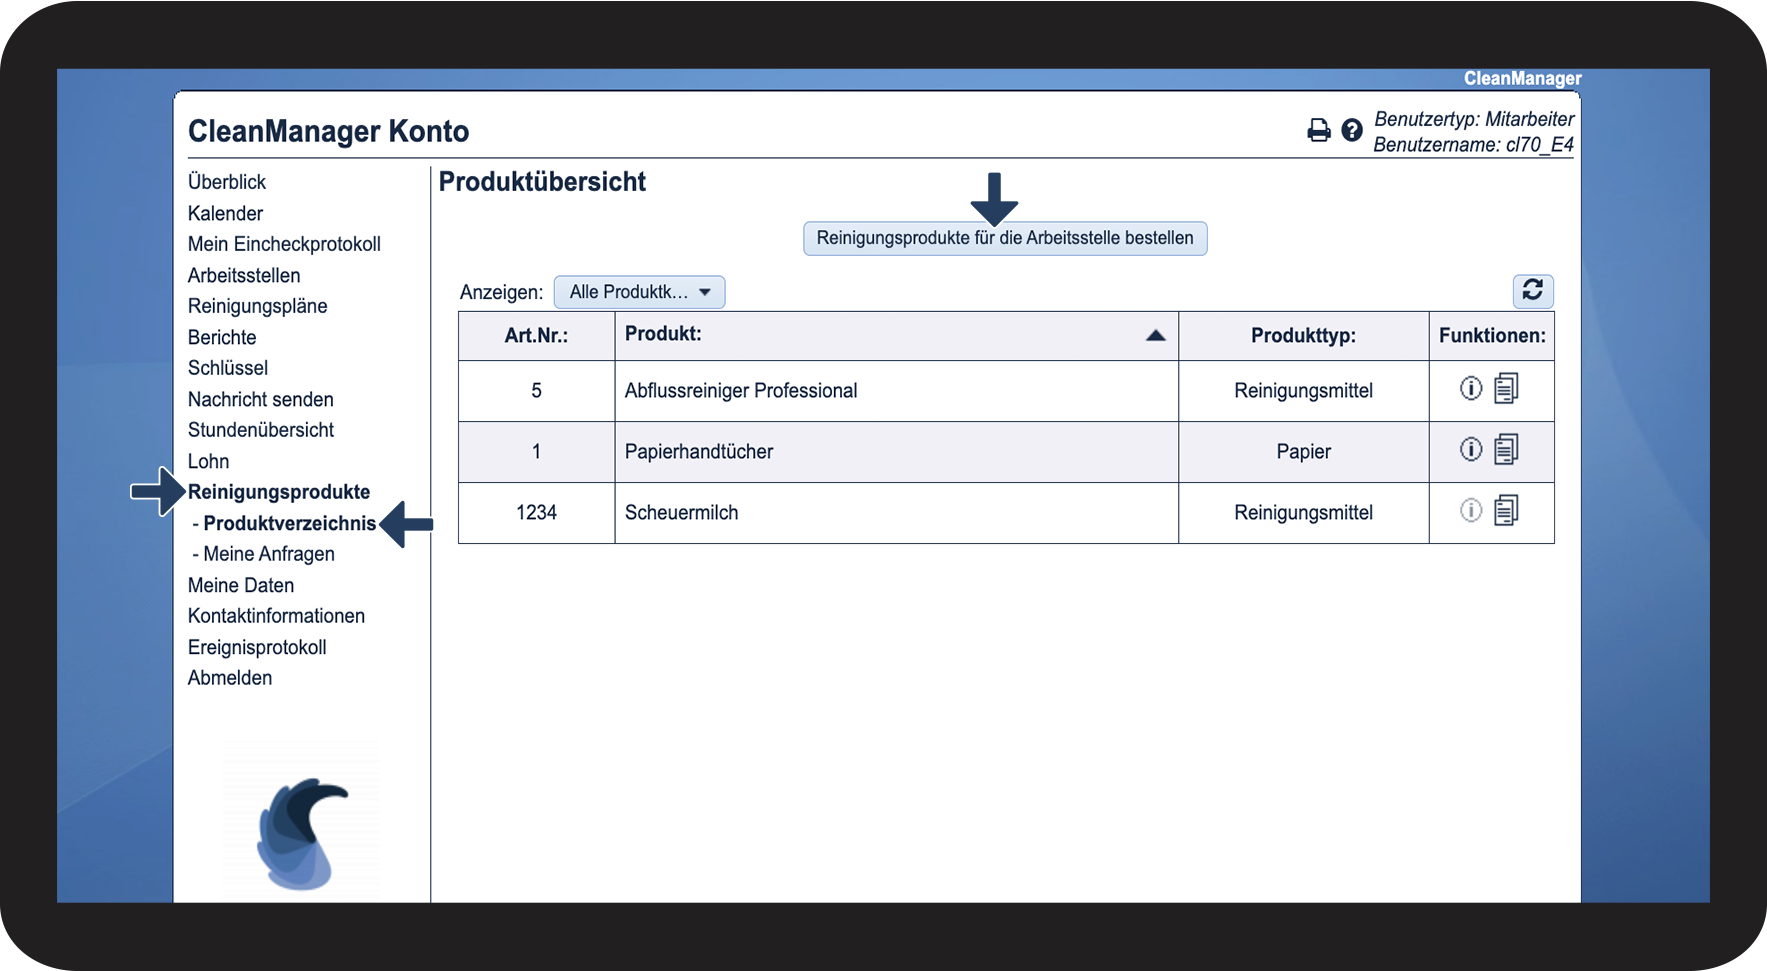The width and height of the screenshot is (1767, 971).
Task: Show info for Abflussreiniger Professional
Action: click(x=1470, y=388)
